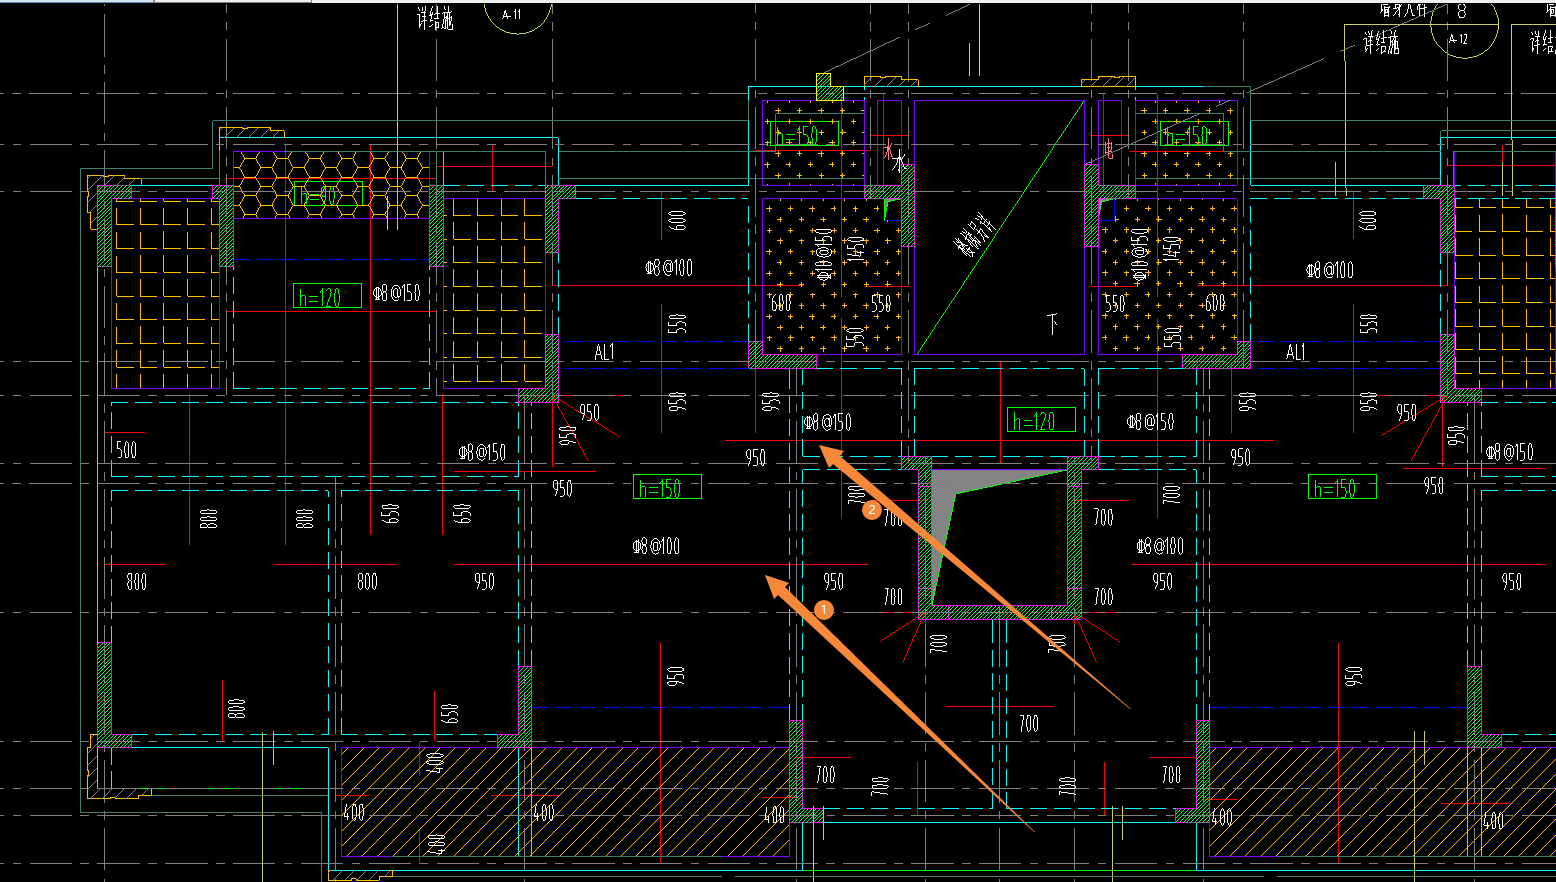1556x882 pixels.
Task: Select the rotated 楼梯另详 staircase text
Action: pyautogui.click(x=977, y=234)
